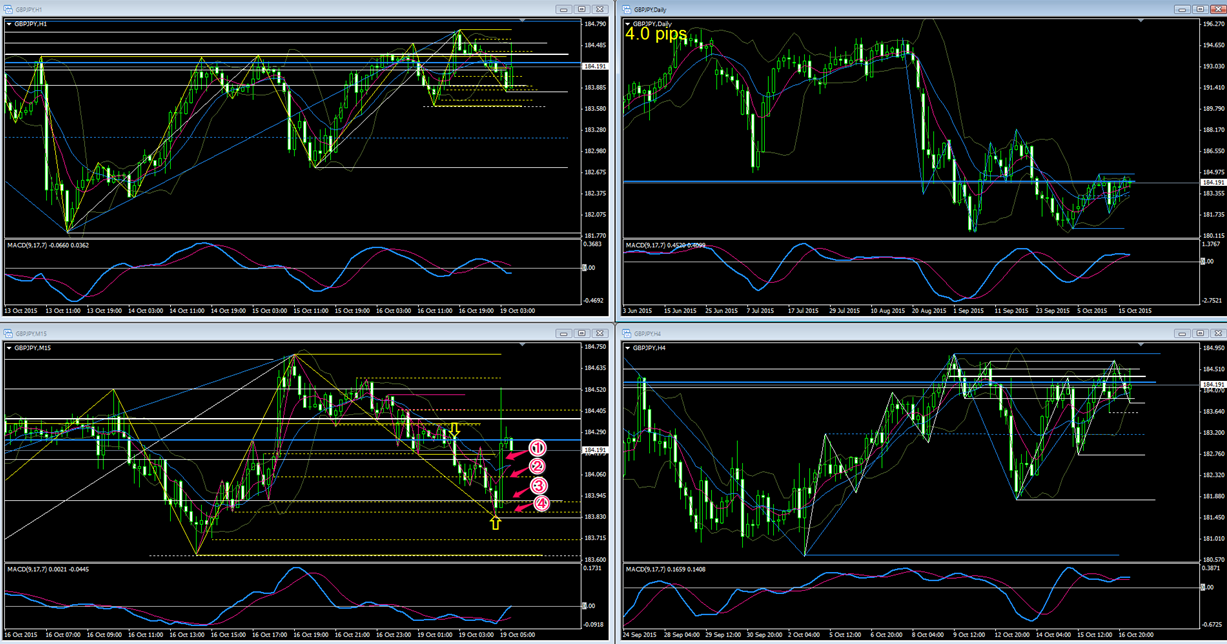Click the 184.191 price label on H1 chart

coord(594,67)
